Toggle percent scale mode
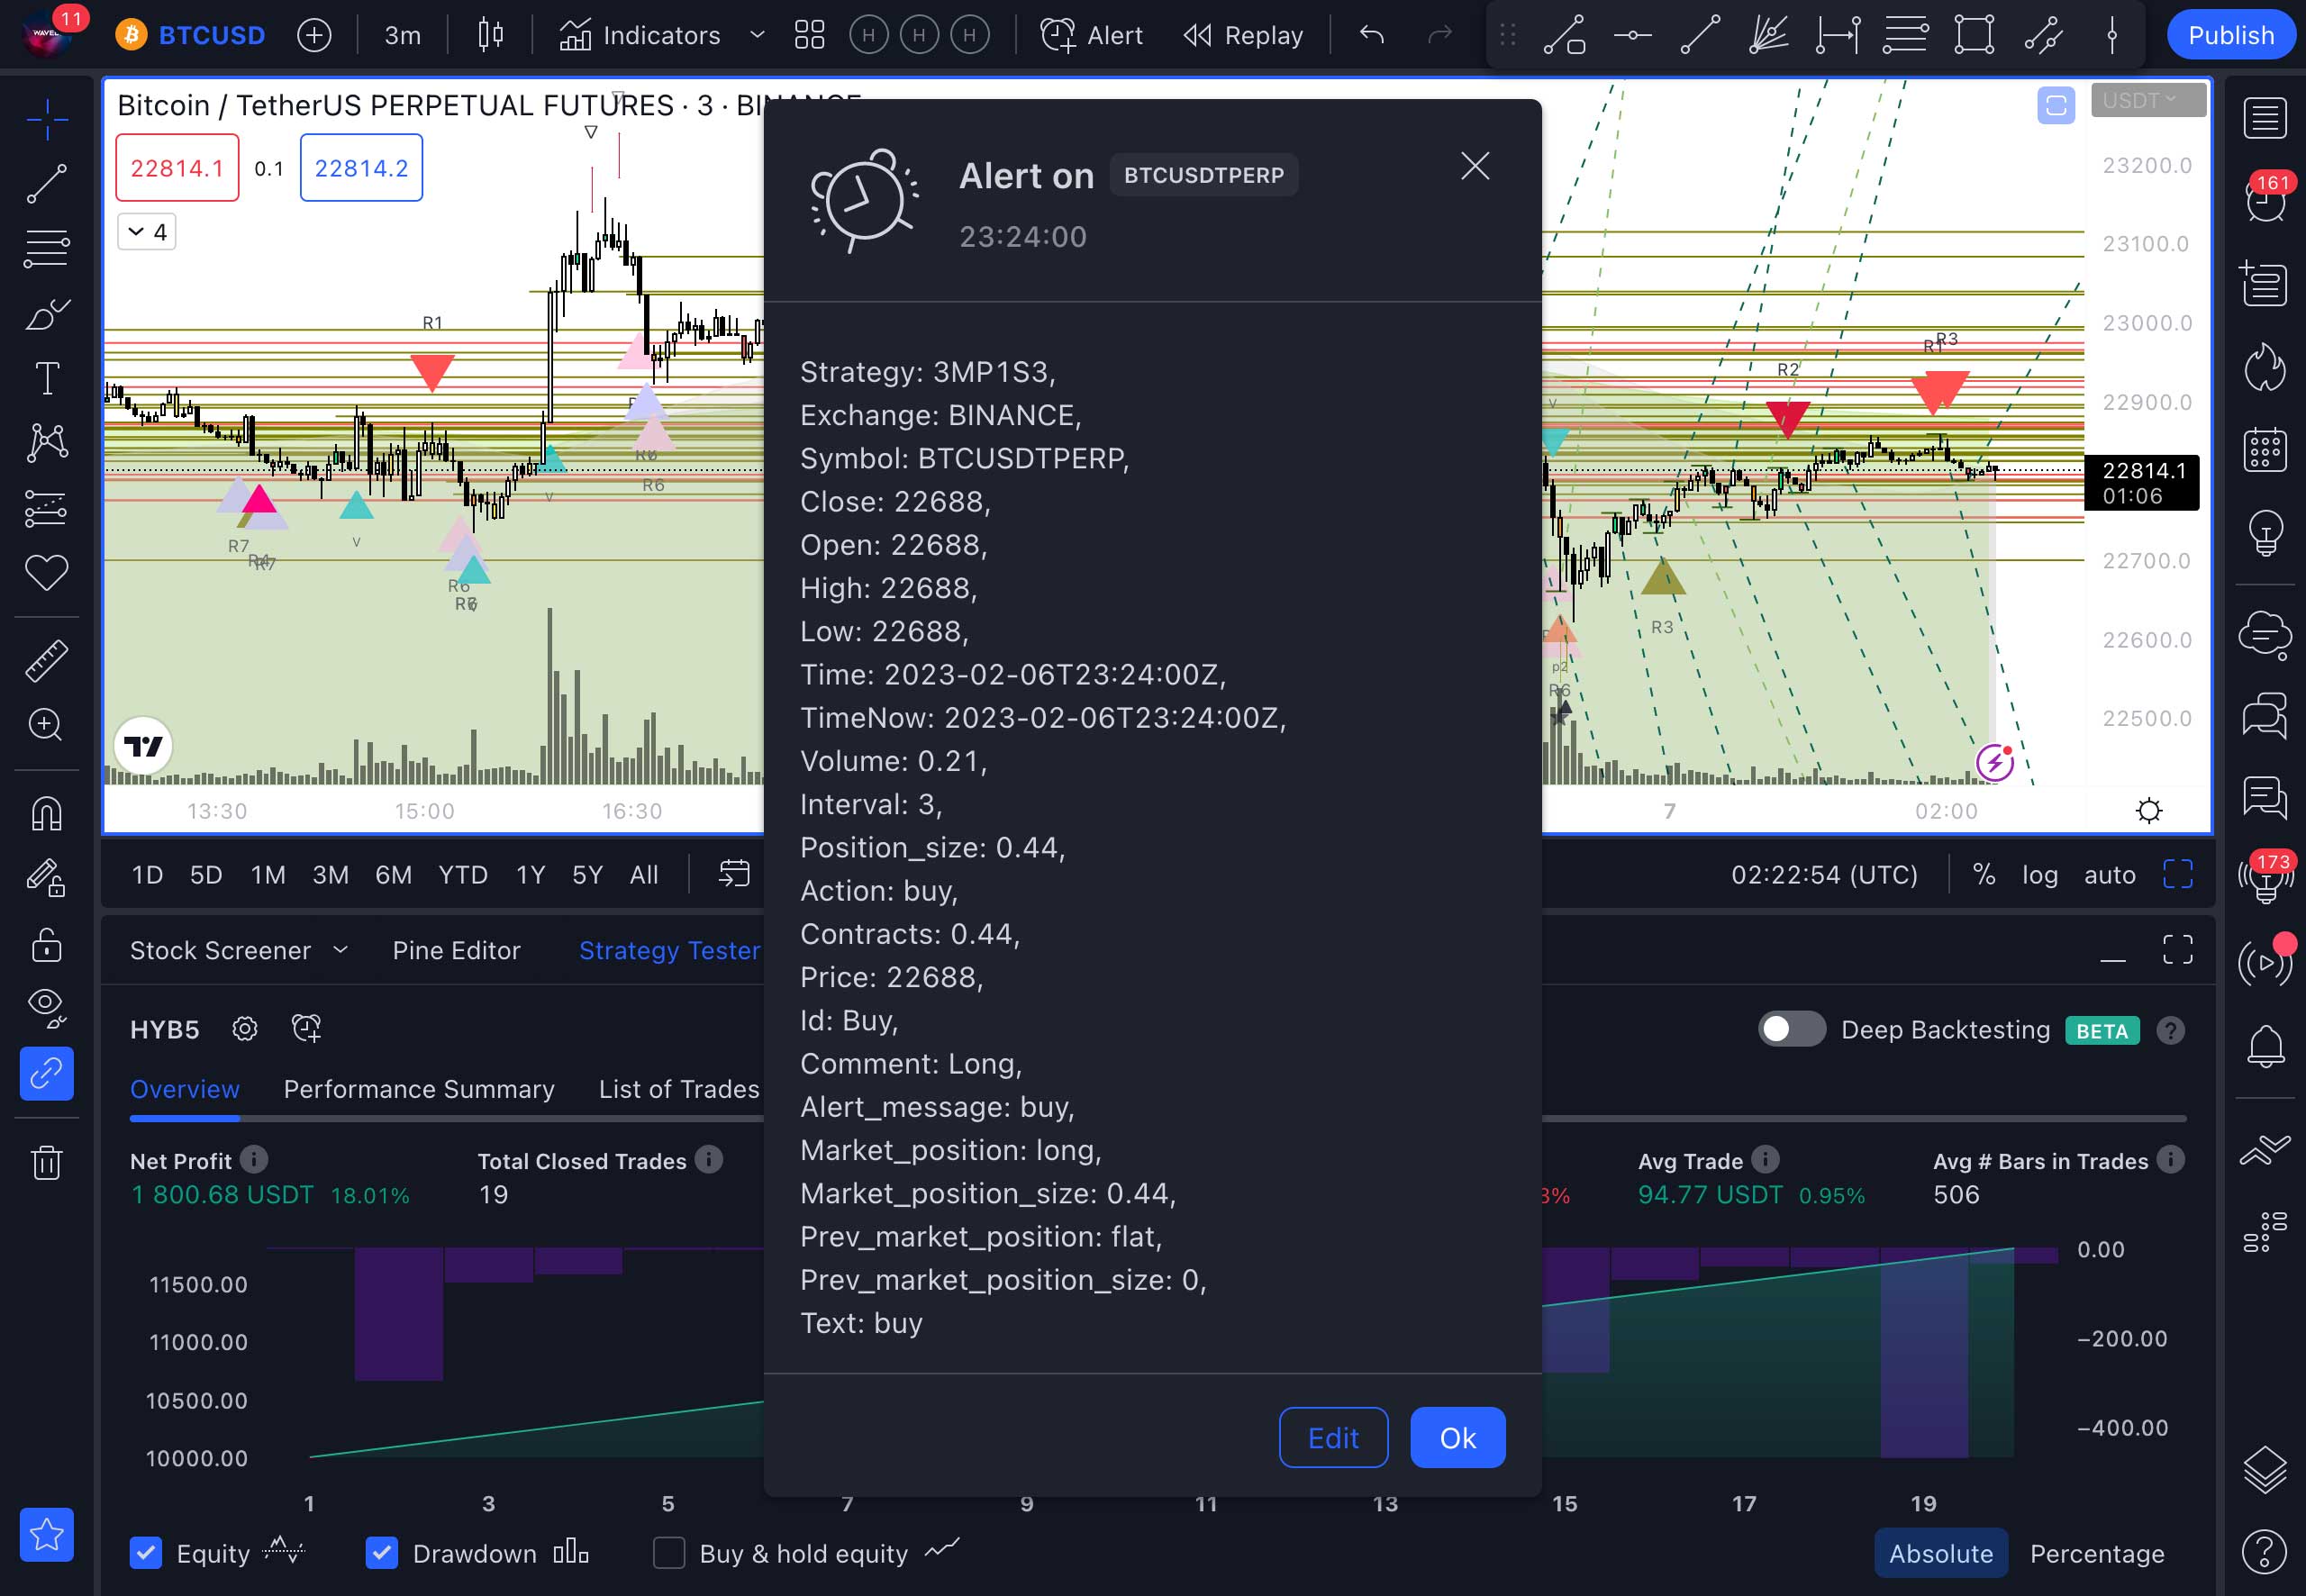 point(1984,875)
